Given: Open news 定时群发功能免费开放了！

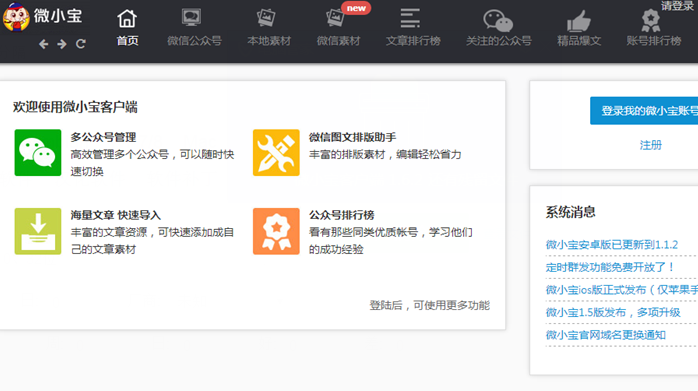Looking at the screenshot, I should click(610, 267).
